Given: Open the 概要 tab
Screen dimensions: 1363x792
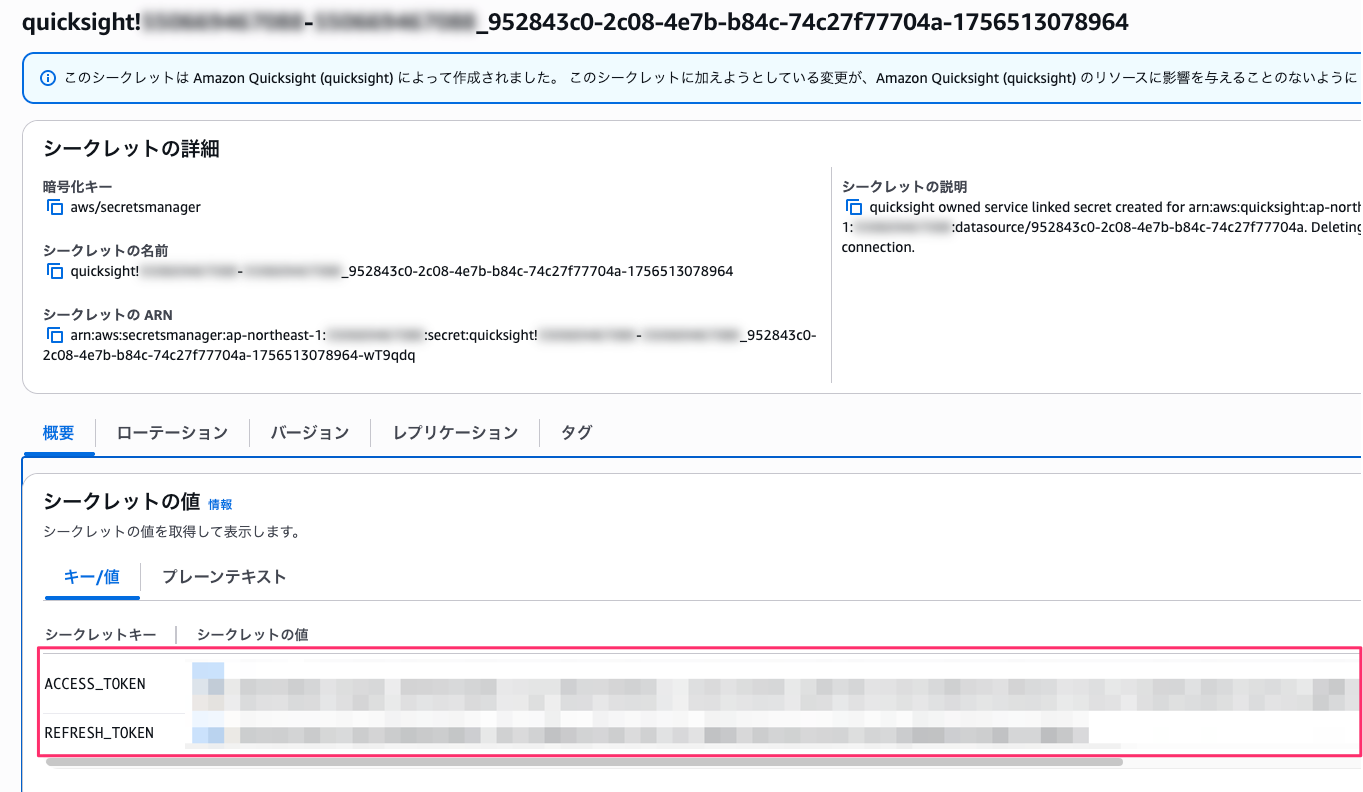Looking at the screenshot, I should click(x=59, y=433).
